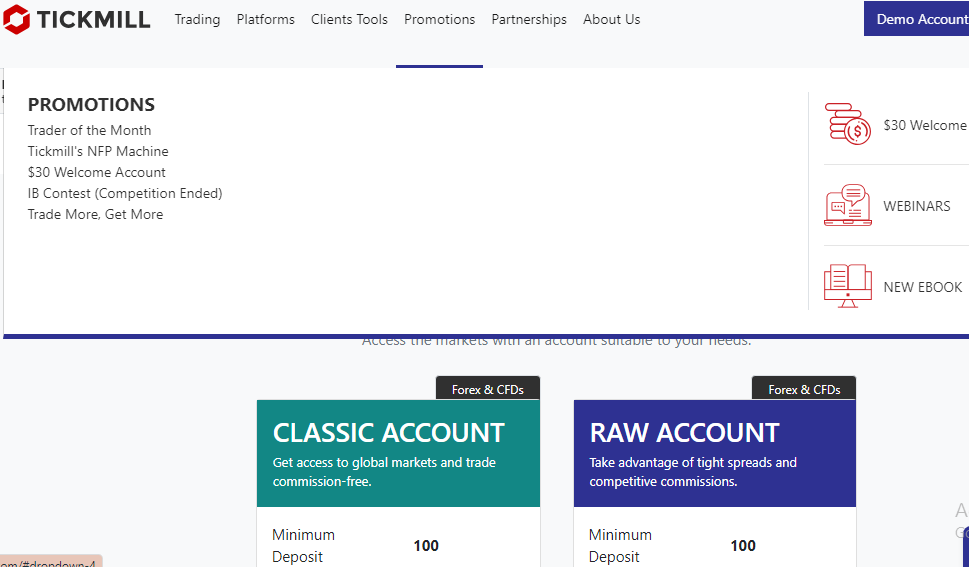Open the About Us menu
This screenshot has height=567, width=969.
point(612,20)
